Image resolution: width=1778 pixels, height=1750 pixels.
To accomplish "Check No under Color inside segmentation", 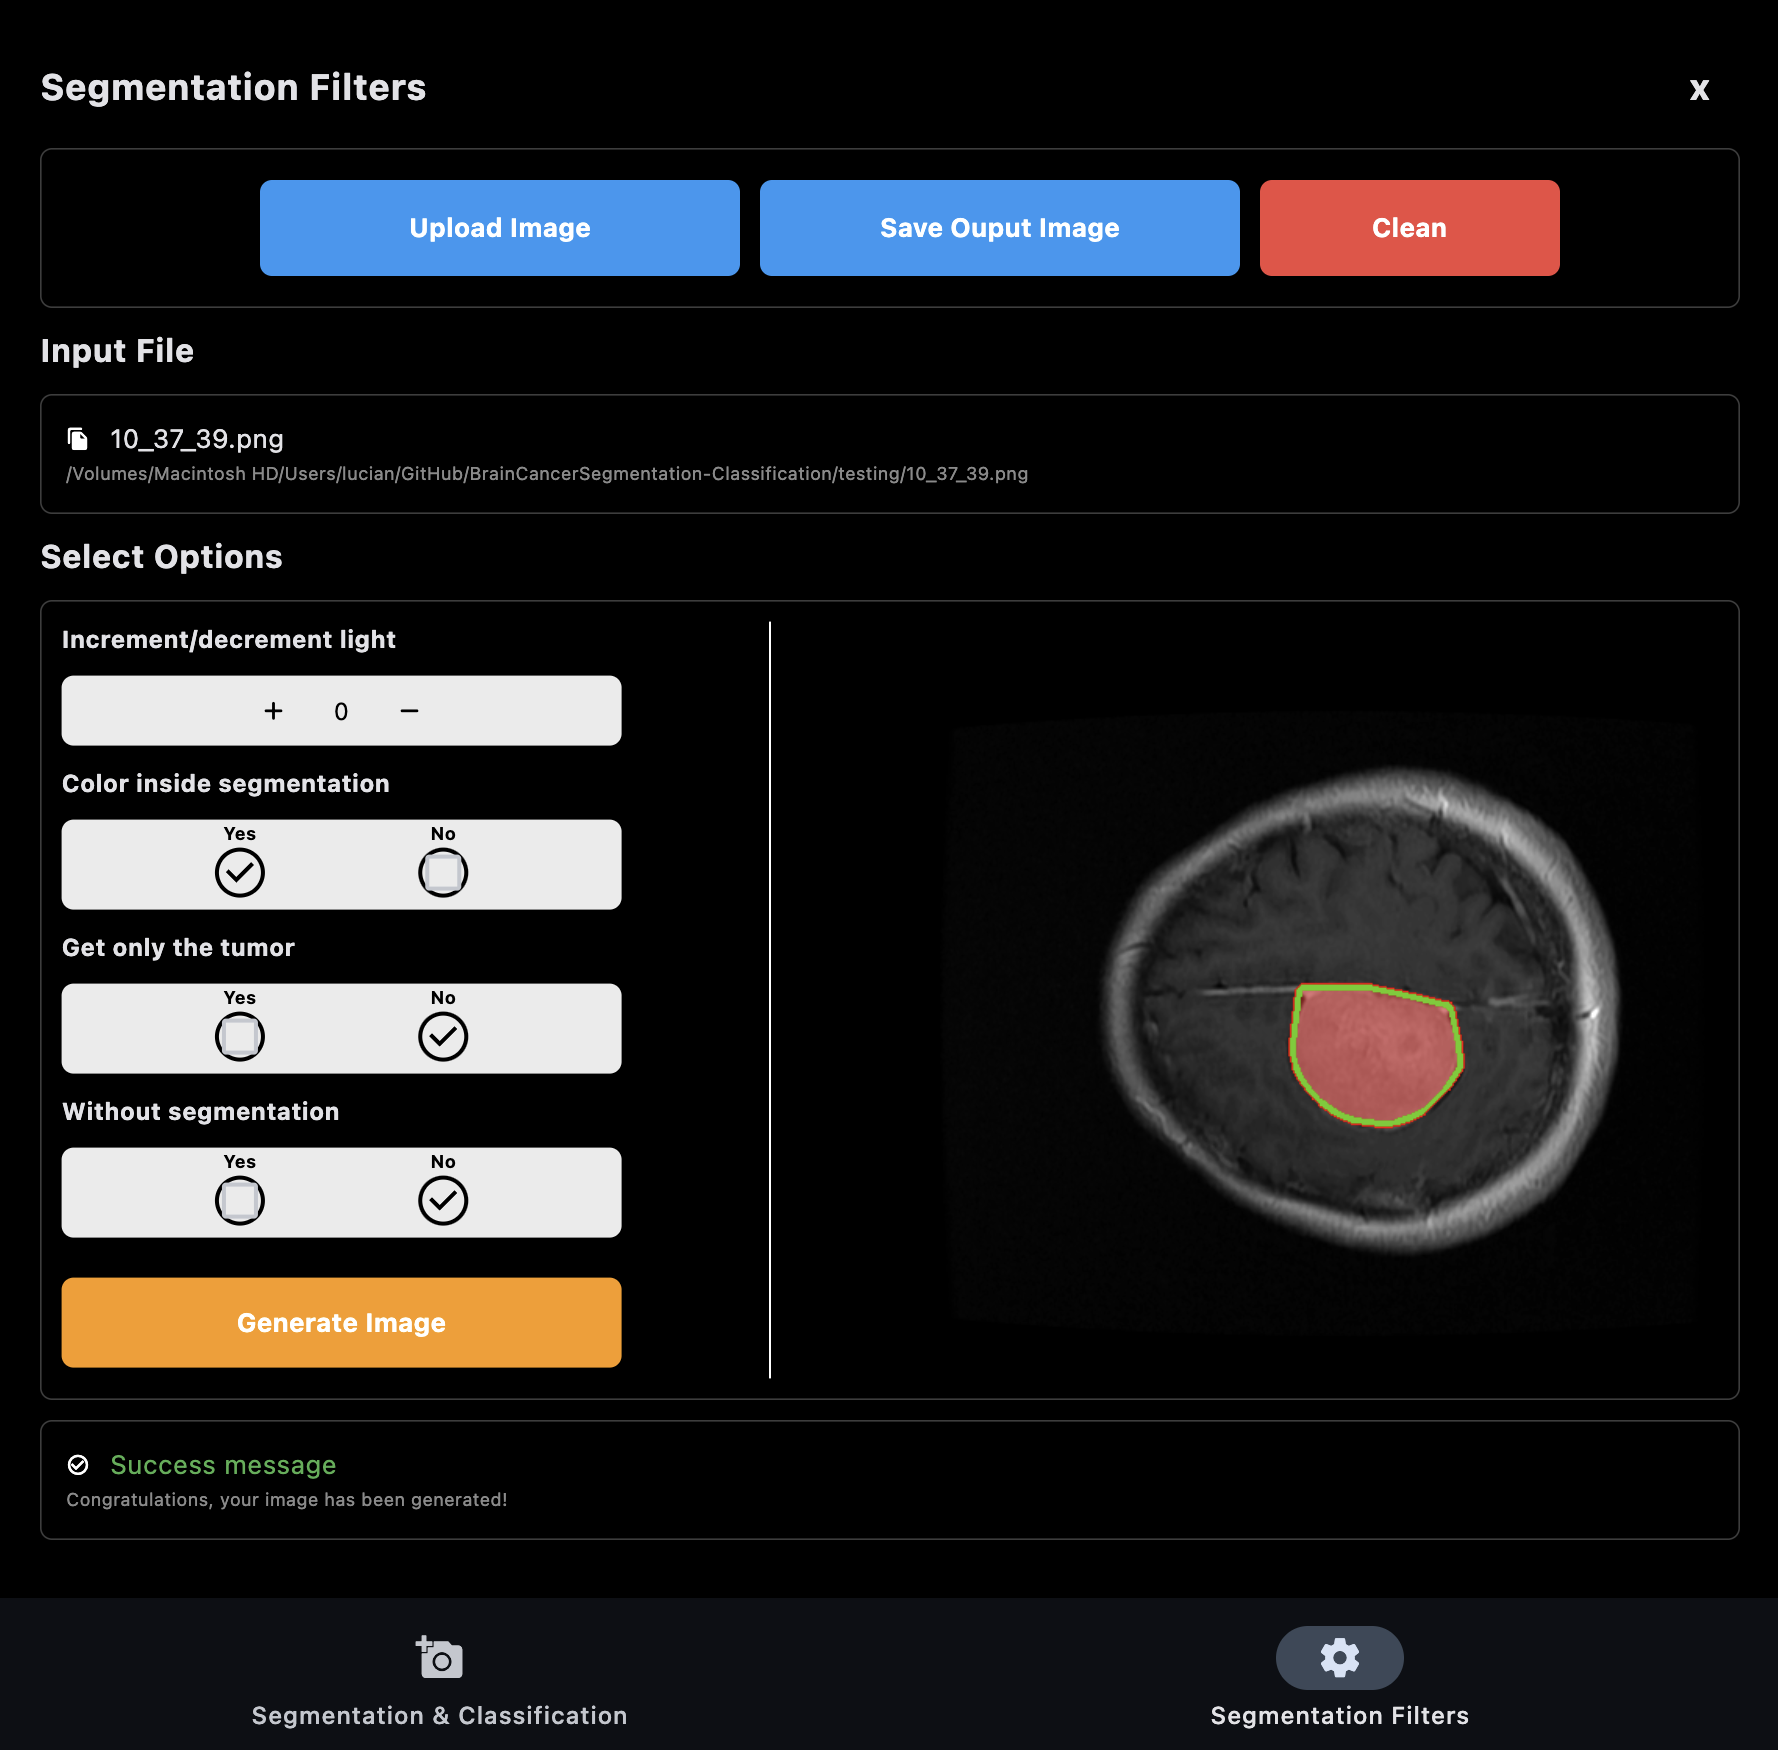I will tap(443, 872).
